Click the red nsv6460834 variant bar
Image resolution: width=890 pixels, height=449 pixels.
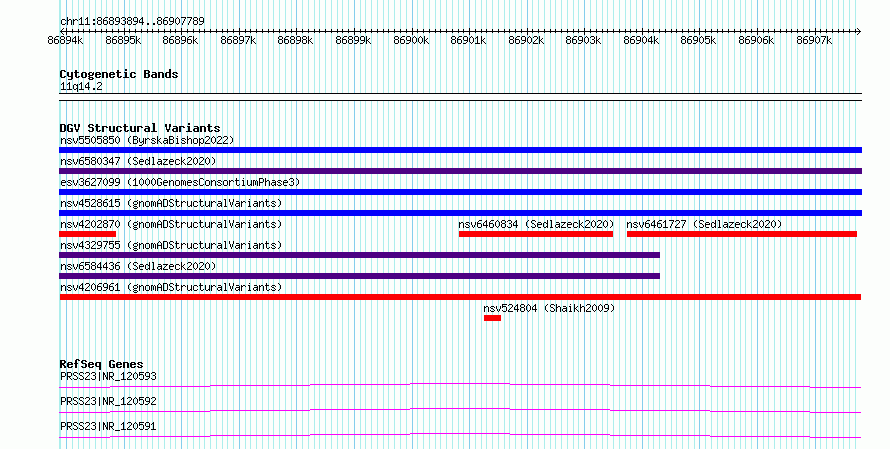coord(536,234)
